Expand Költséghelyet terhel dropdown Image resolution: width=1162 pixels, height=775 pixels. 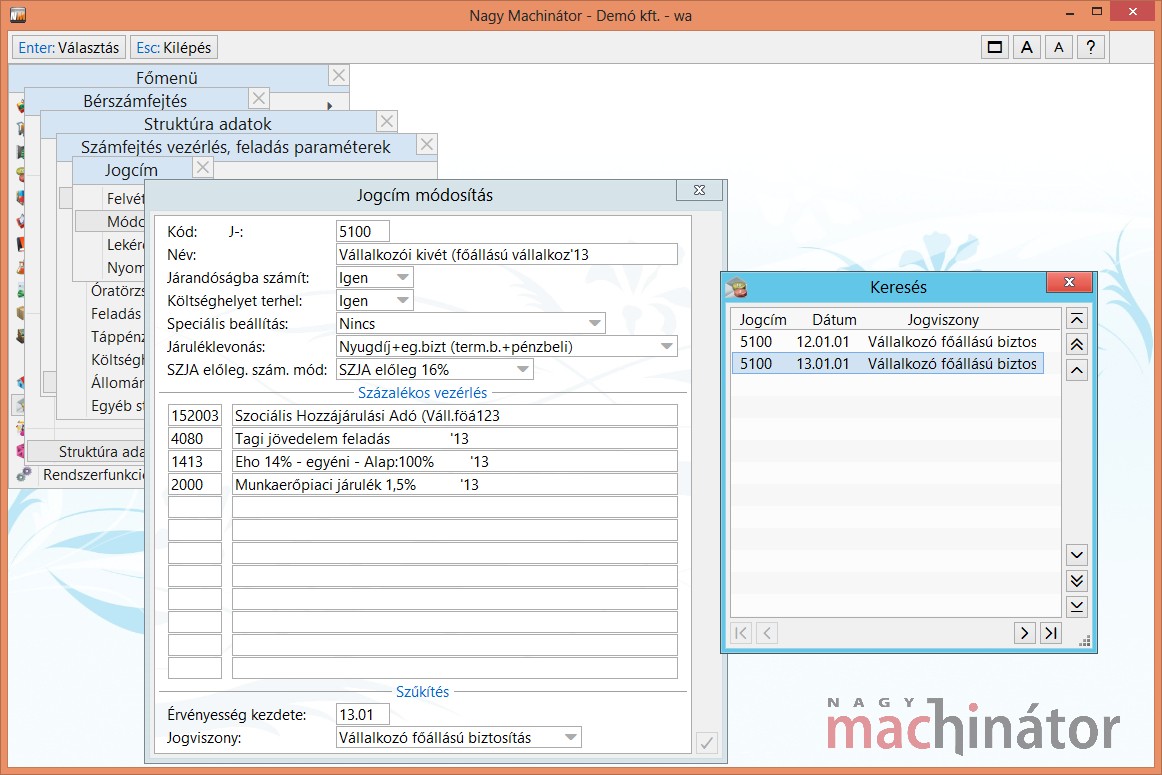pos(402,301)
